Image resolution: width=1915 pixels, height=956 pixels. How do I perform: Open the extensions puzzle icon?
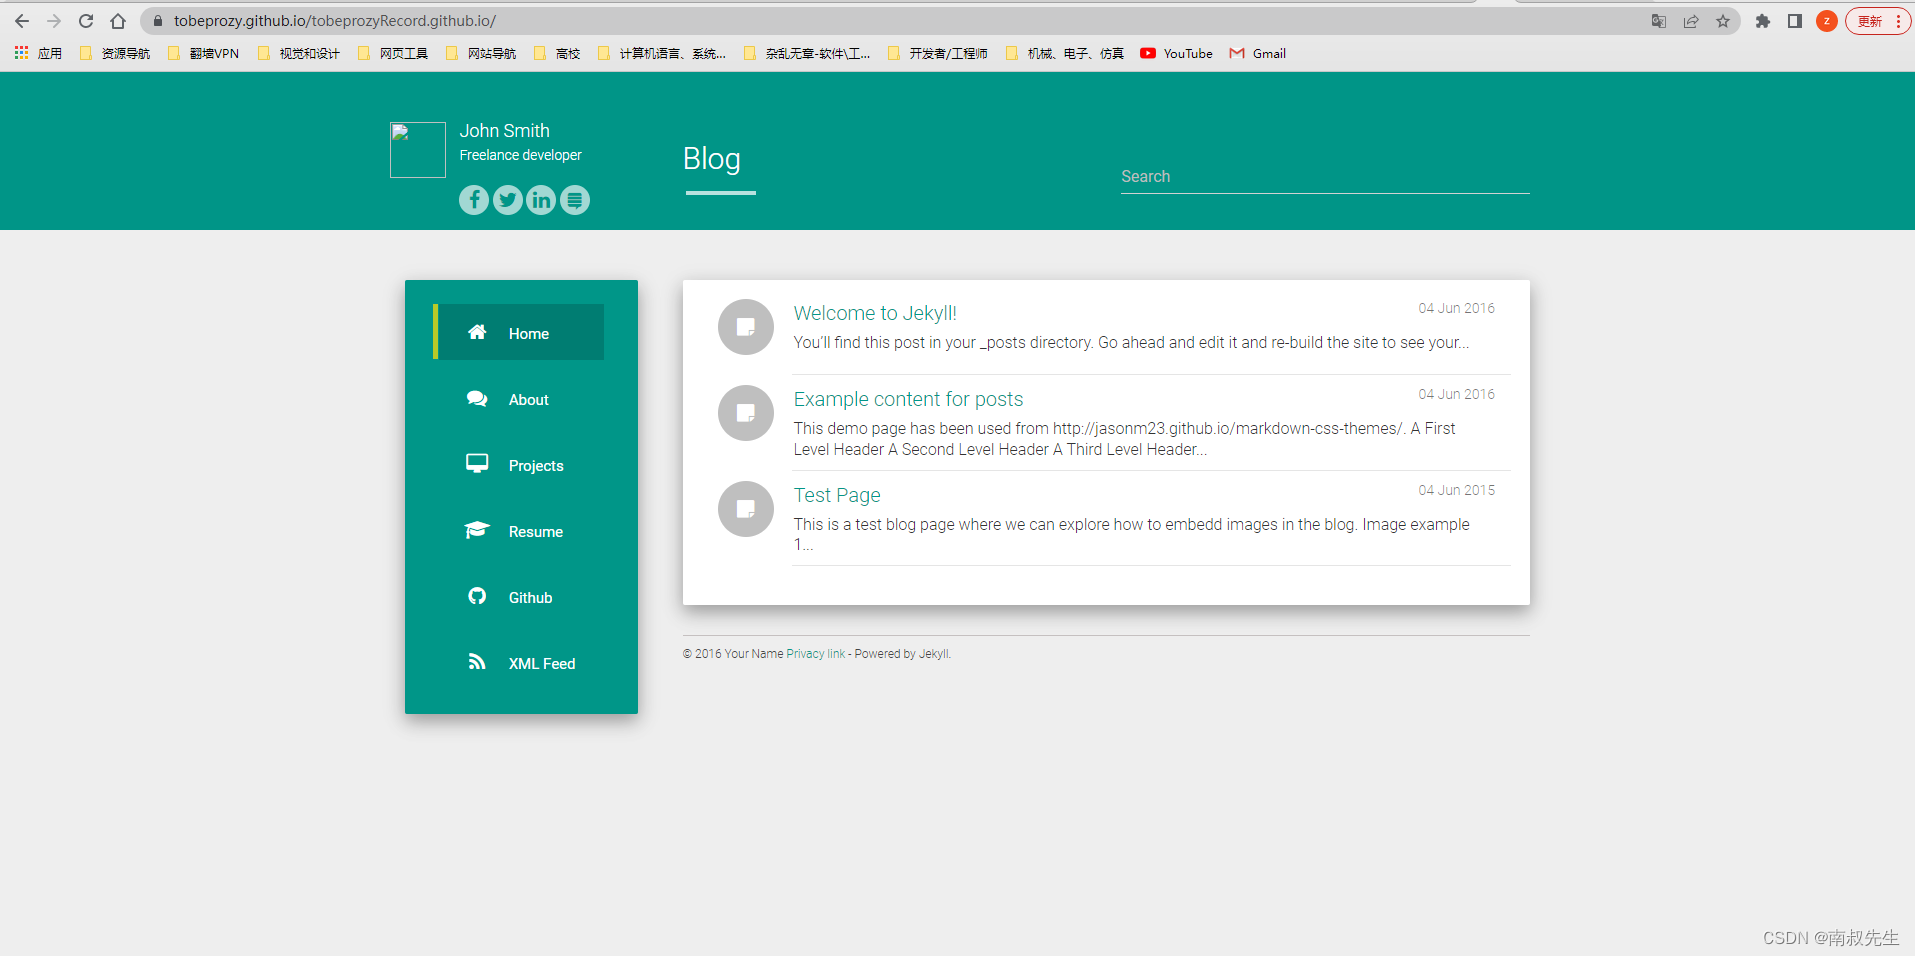tap(1763, 21)
